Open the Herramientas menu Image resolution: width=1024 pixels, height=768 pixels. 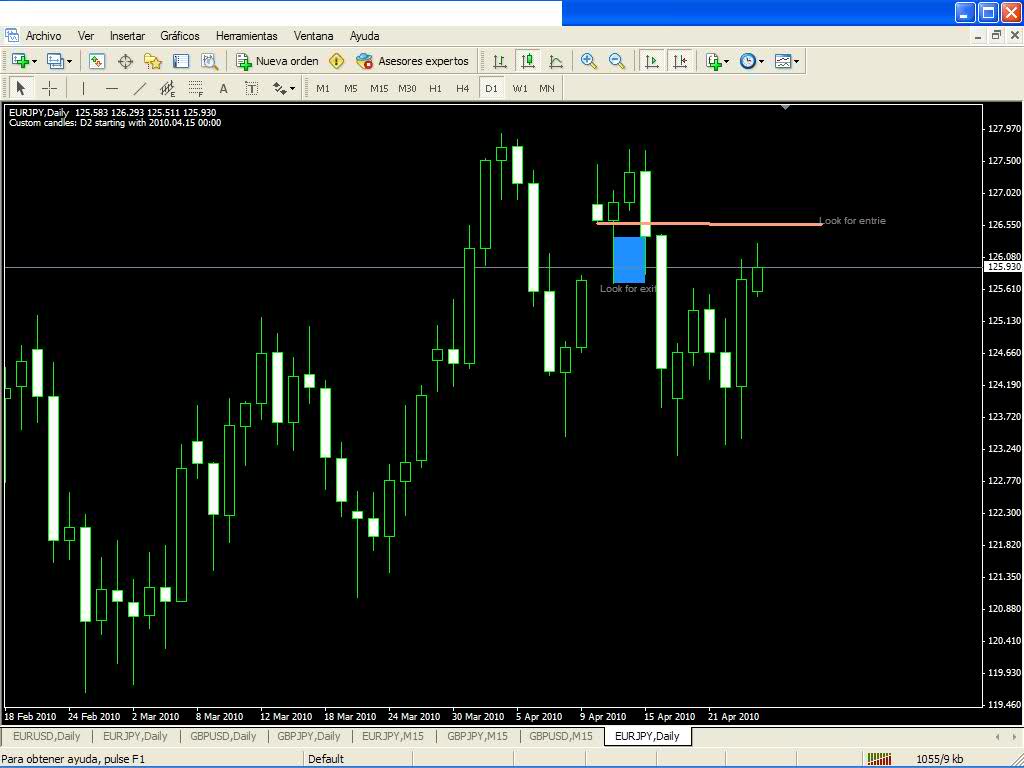(246, 36)
